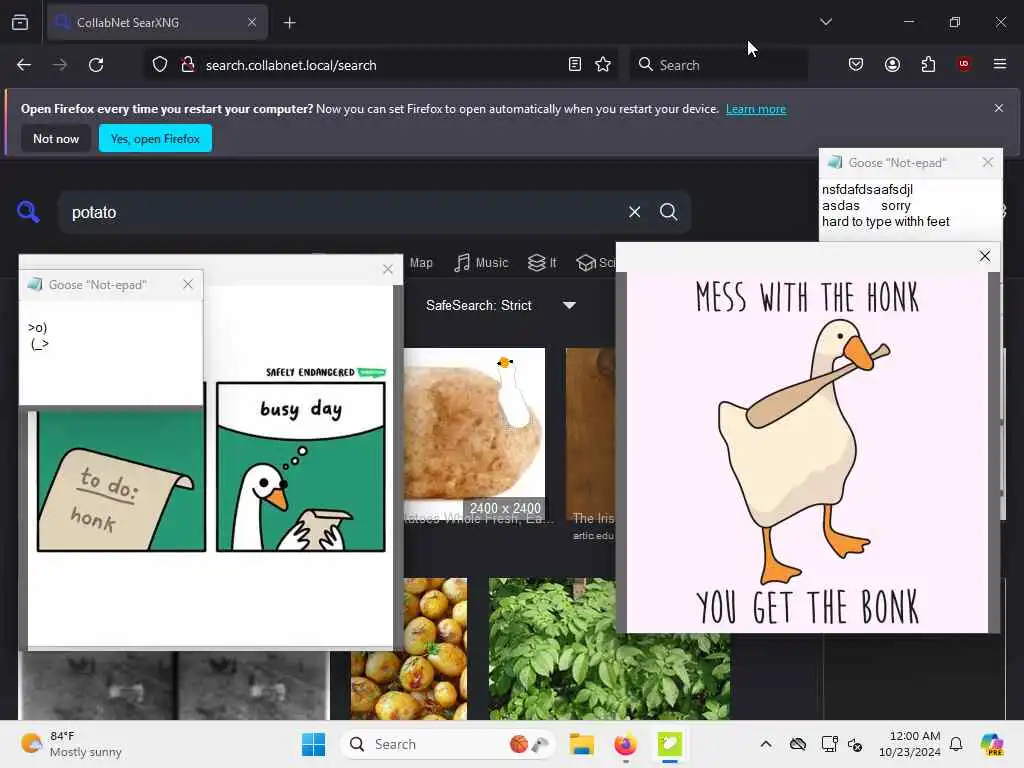1024x768 pixels.
Task: Submit search with magnifier button
Action: 669,212
